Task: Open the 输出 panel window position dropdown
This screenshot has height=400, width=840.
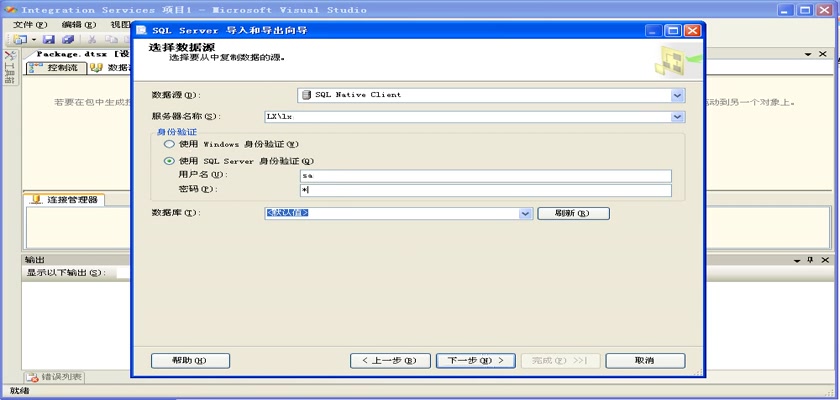Action: pyautogui.click(x=798, y=260)
